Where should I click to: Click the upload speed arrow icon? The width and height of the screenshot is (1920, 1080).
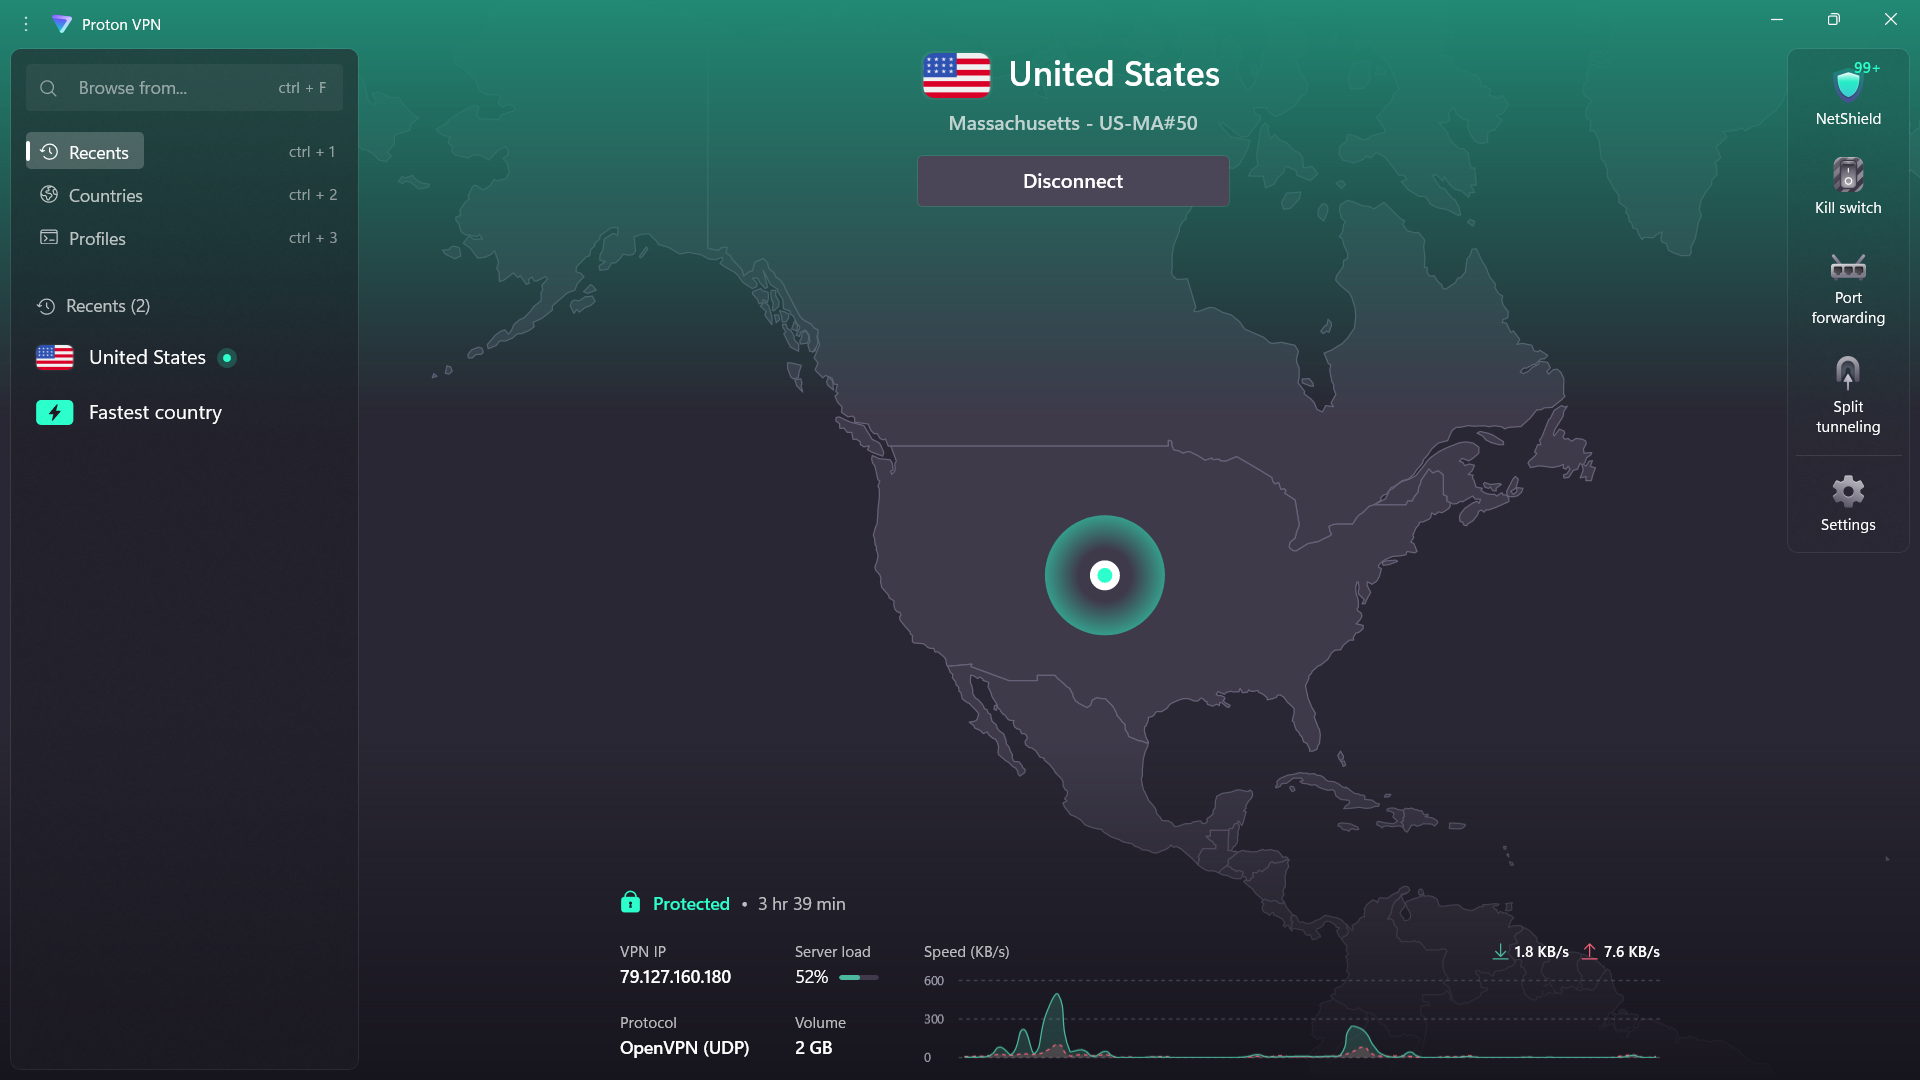[x=1589, y=952]
